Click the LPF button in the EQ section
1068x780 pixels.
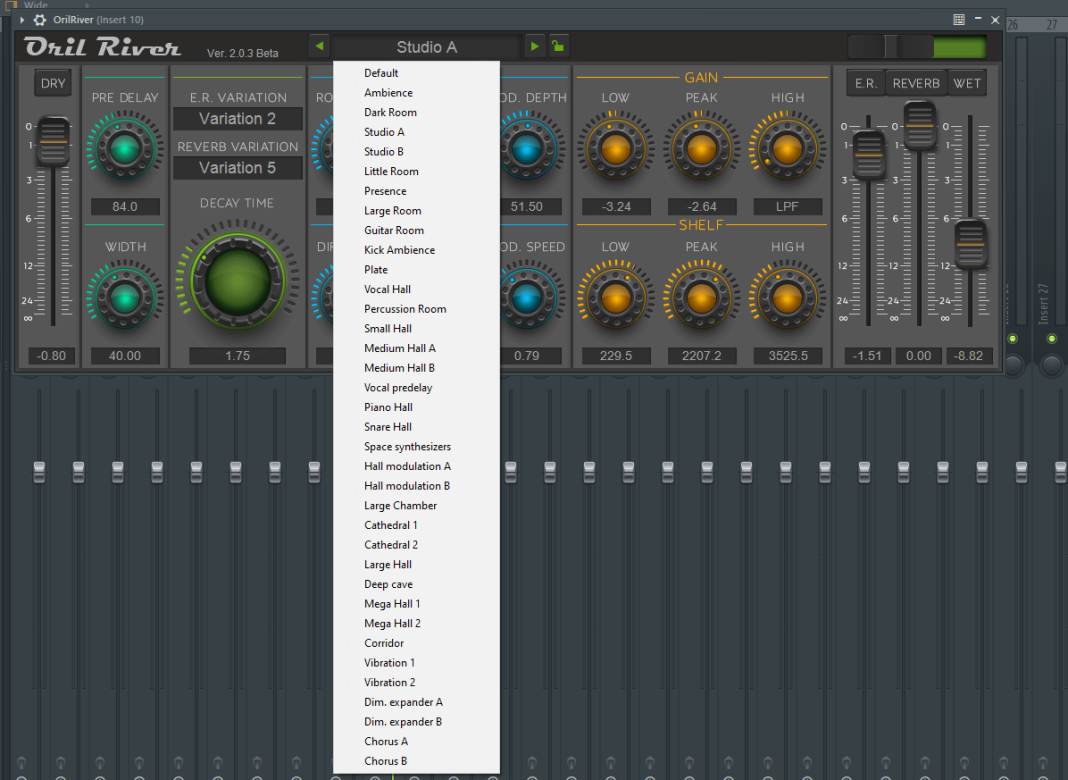click(x=787, y=206)
